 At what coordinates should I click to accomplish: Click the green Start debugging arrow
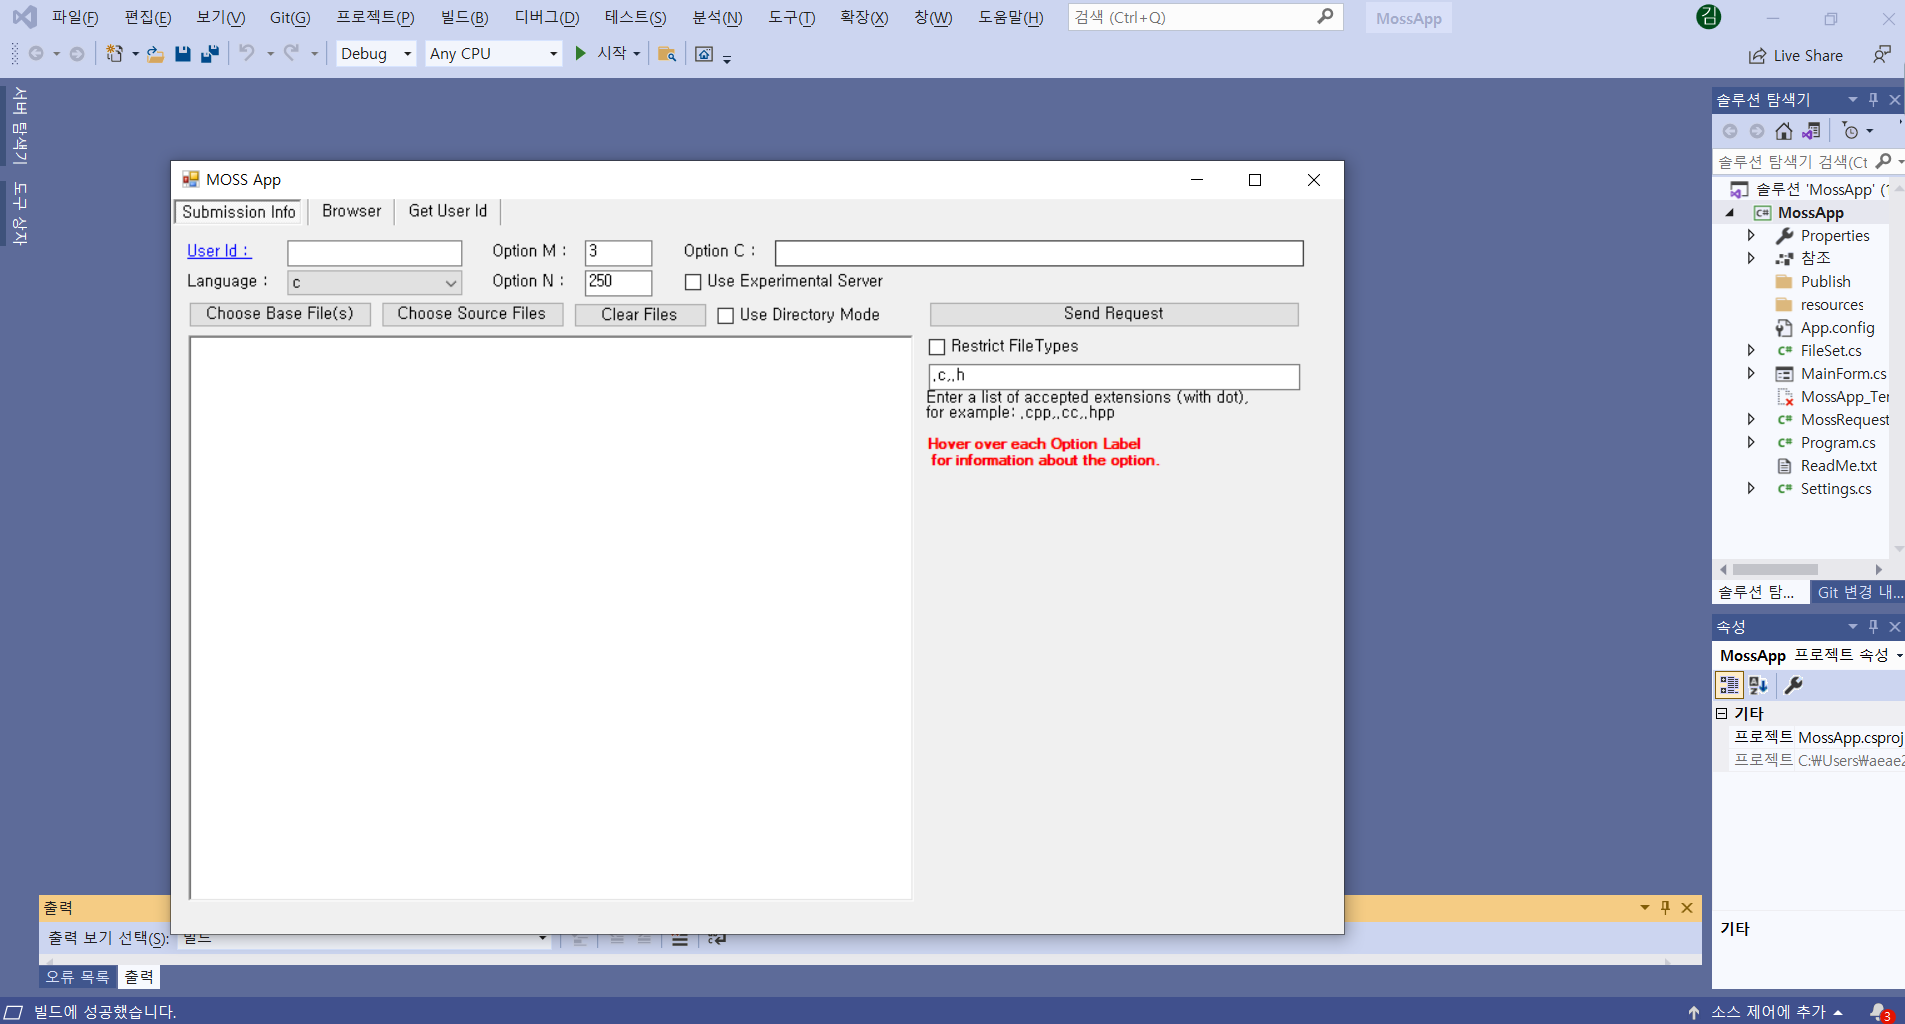[581, 53]
